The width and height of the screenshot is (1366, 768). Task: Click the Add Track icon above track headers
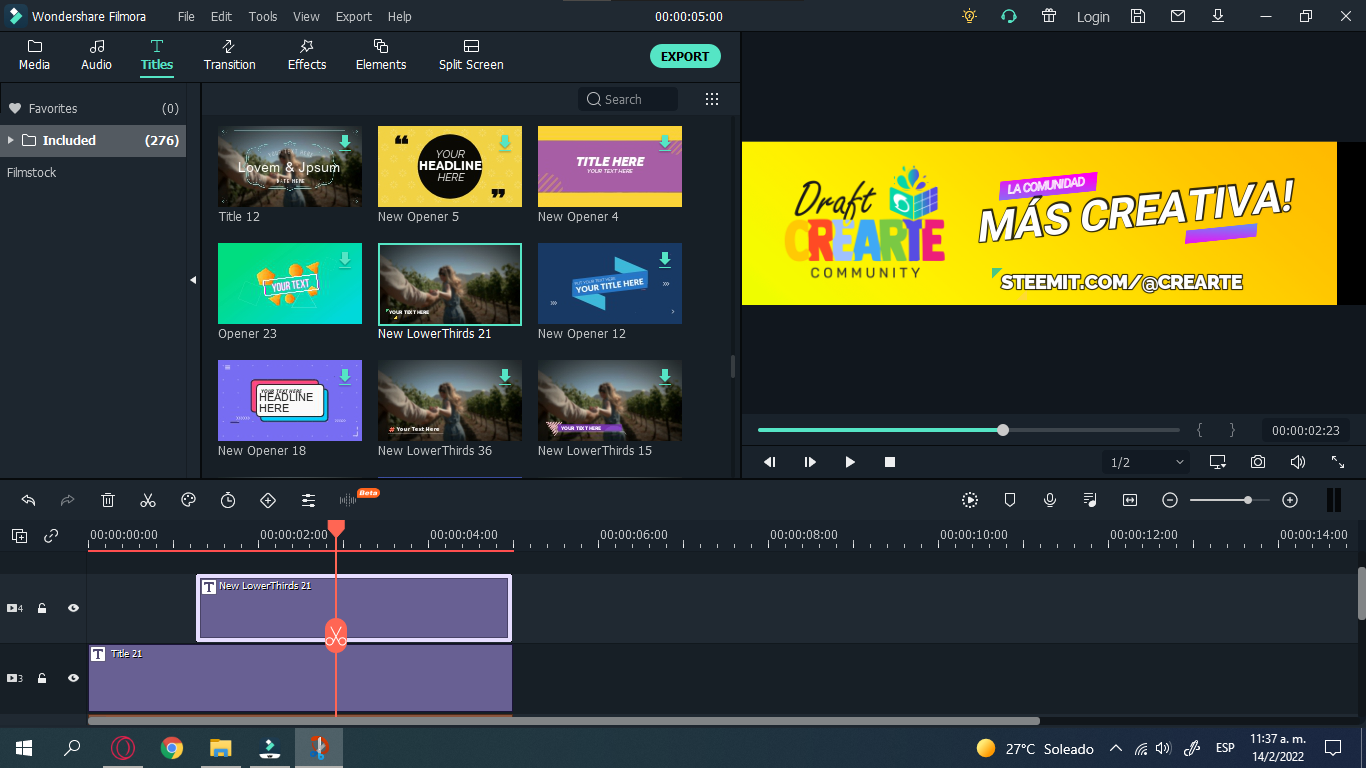tap(19, 536)
